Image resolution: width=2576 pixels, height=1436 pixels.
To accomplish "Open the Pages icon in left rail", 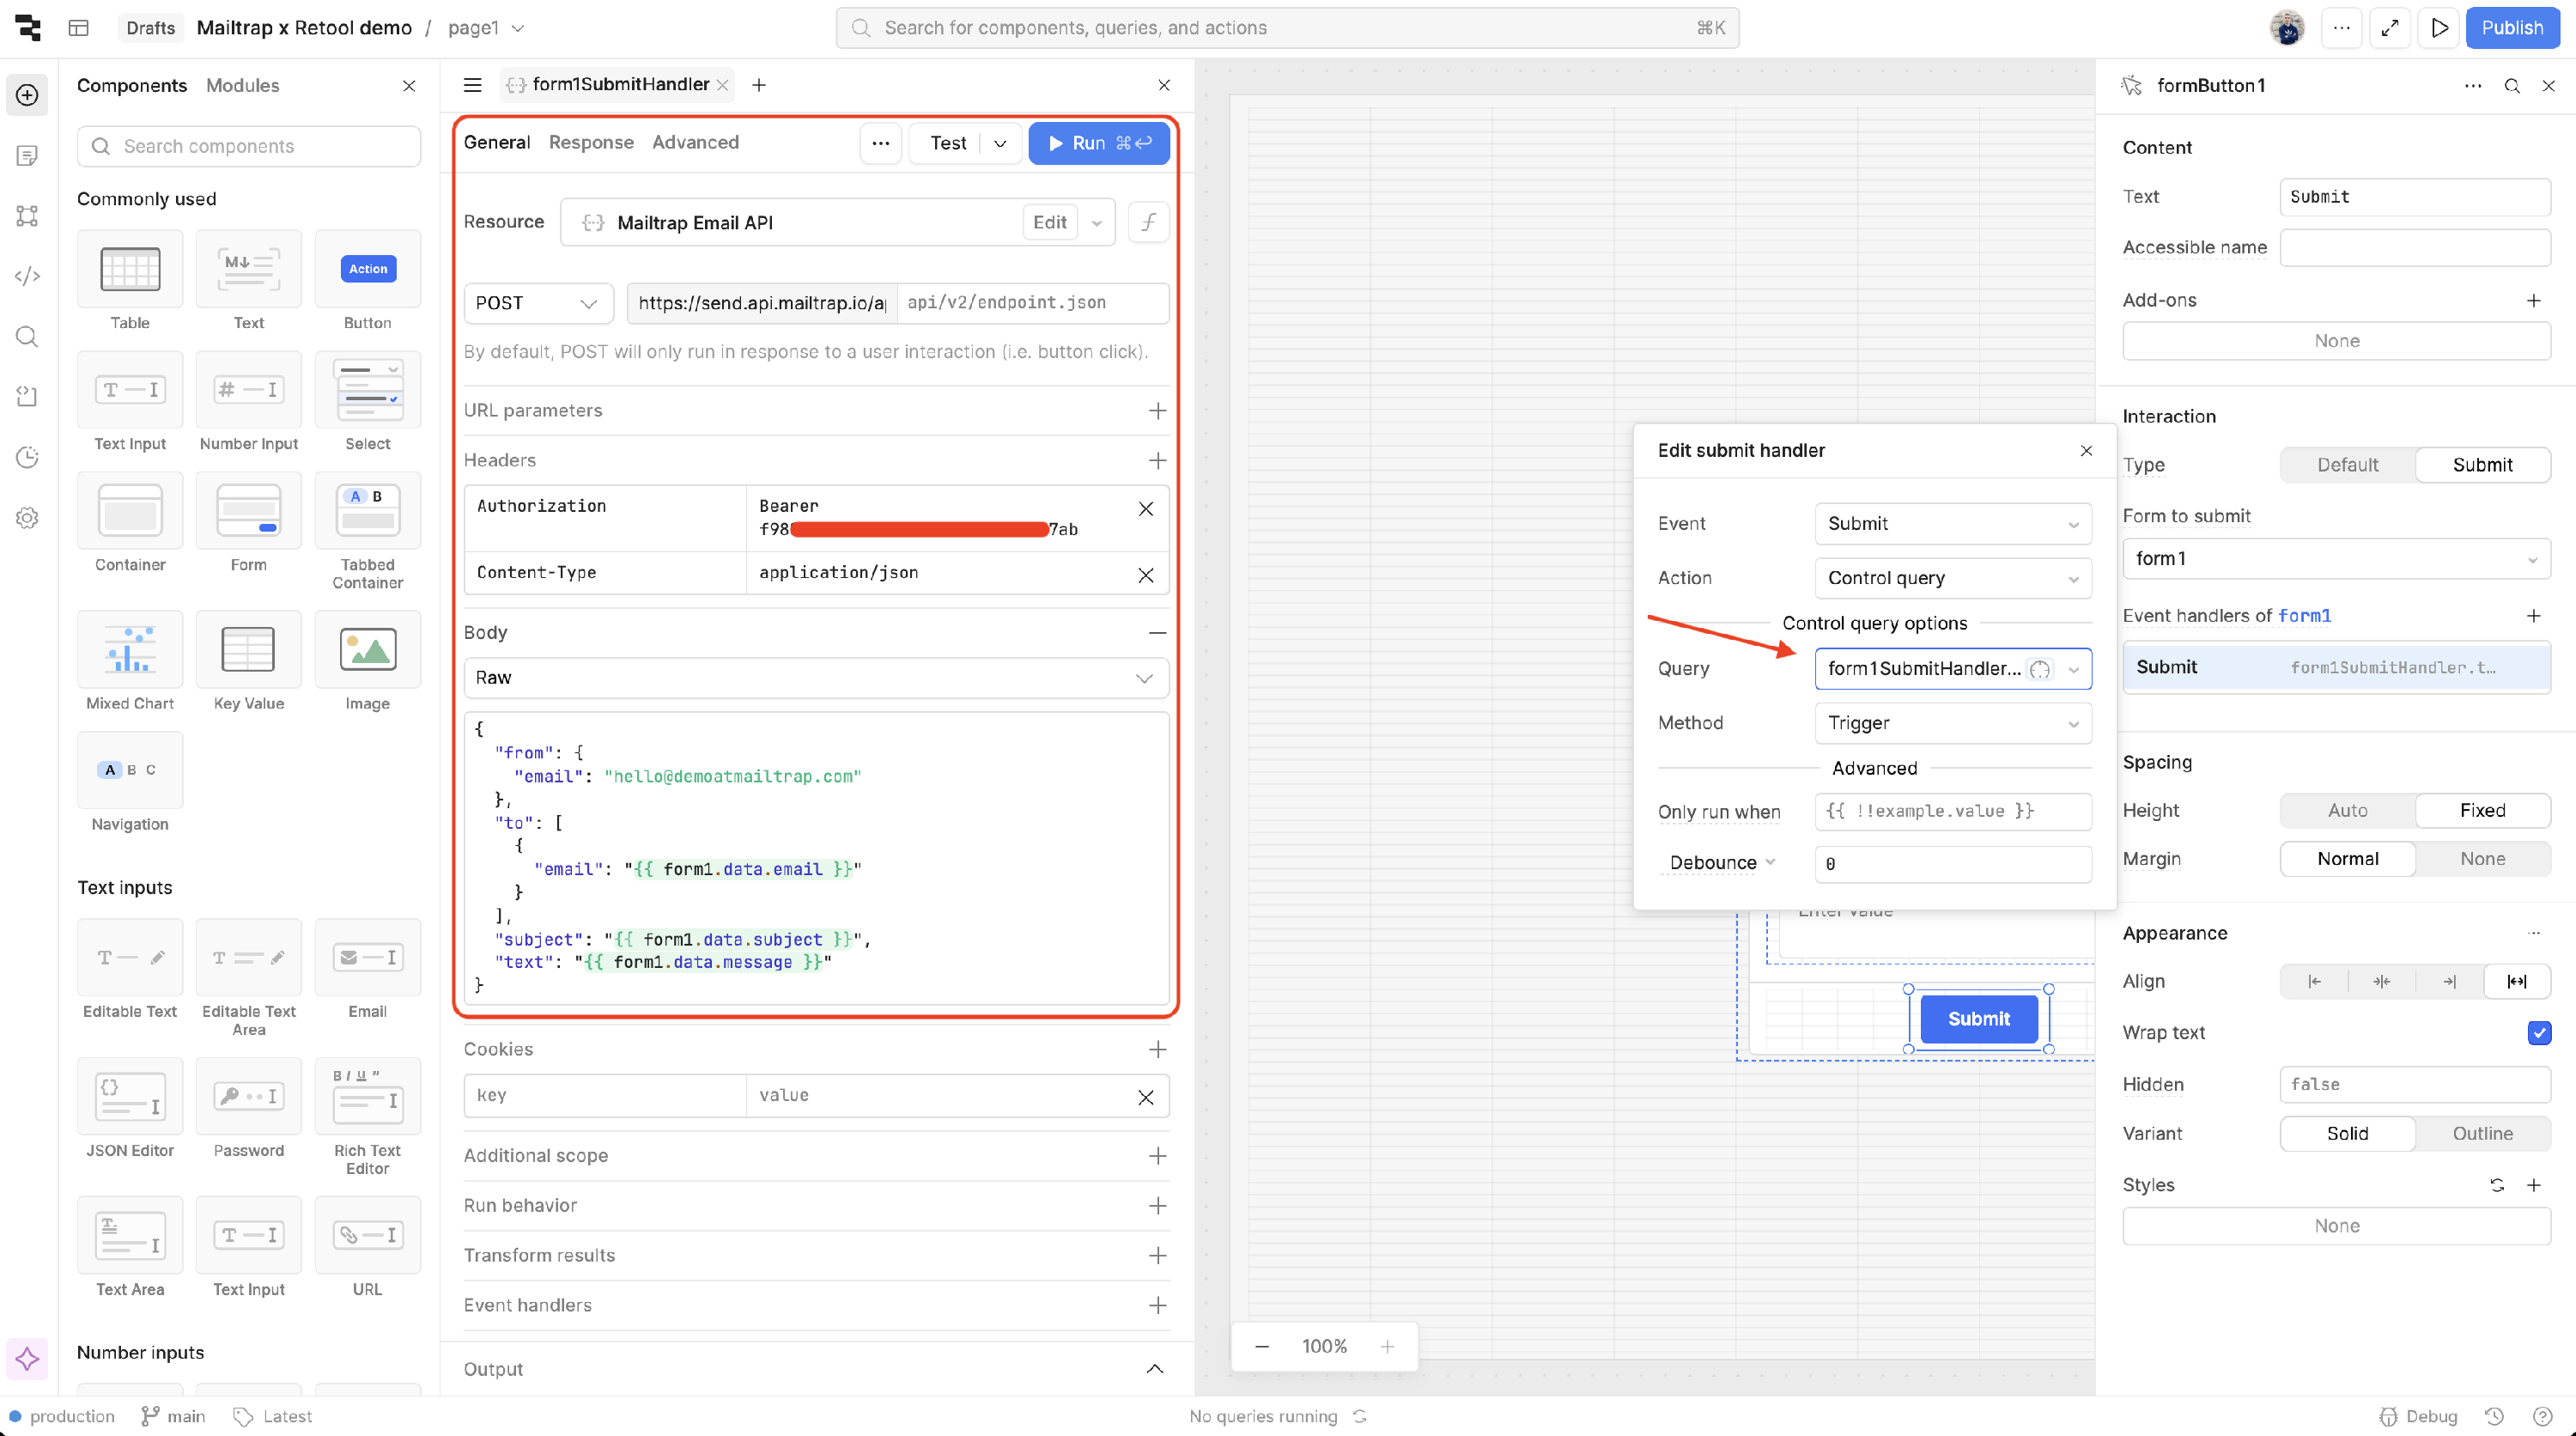I will tap(27, 155).
